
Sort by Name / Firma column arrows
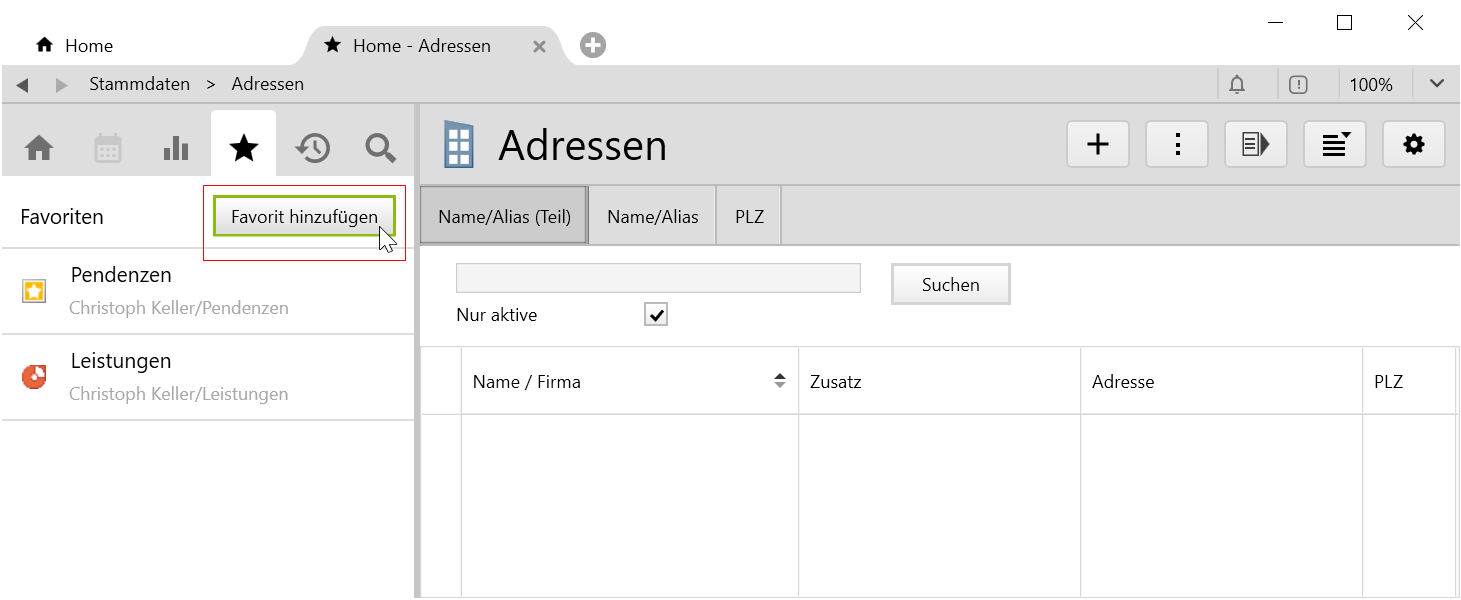[x=780, y=381]
